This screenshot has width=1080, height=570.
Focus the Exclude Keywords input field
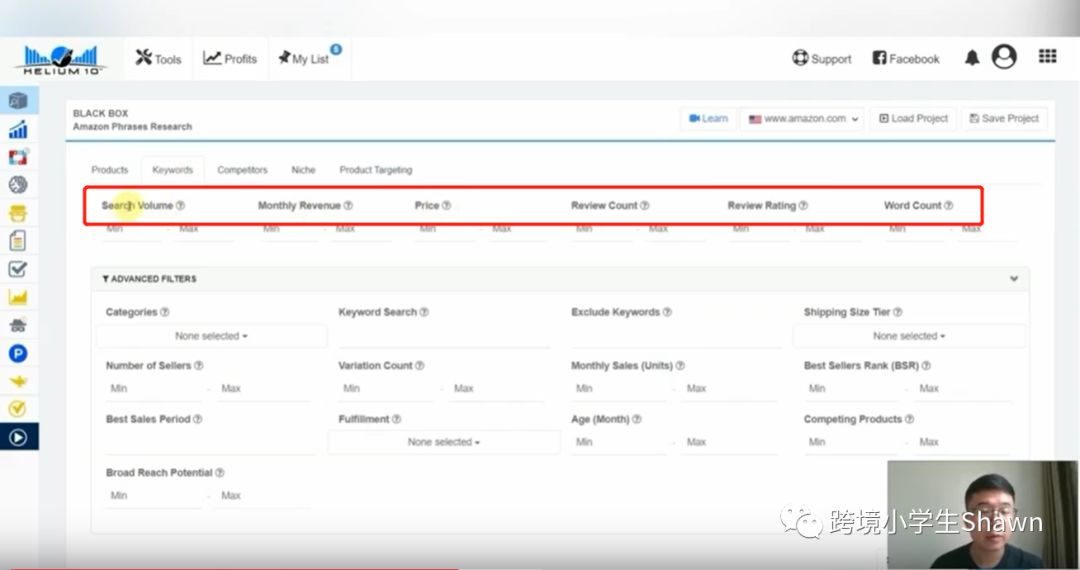tap(676, 337)
